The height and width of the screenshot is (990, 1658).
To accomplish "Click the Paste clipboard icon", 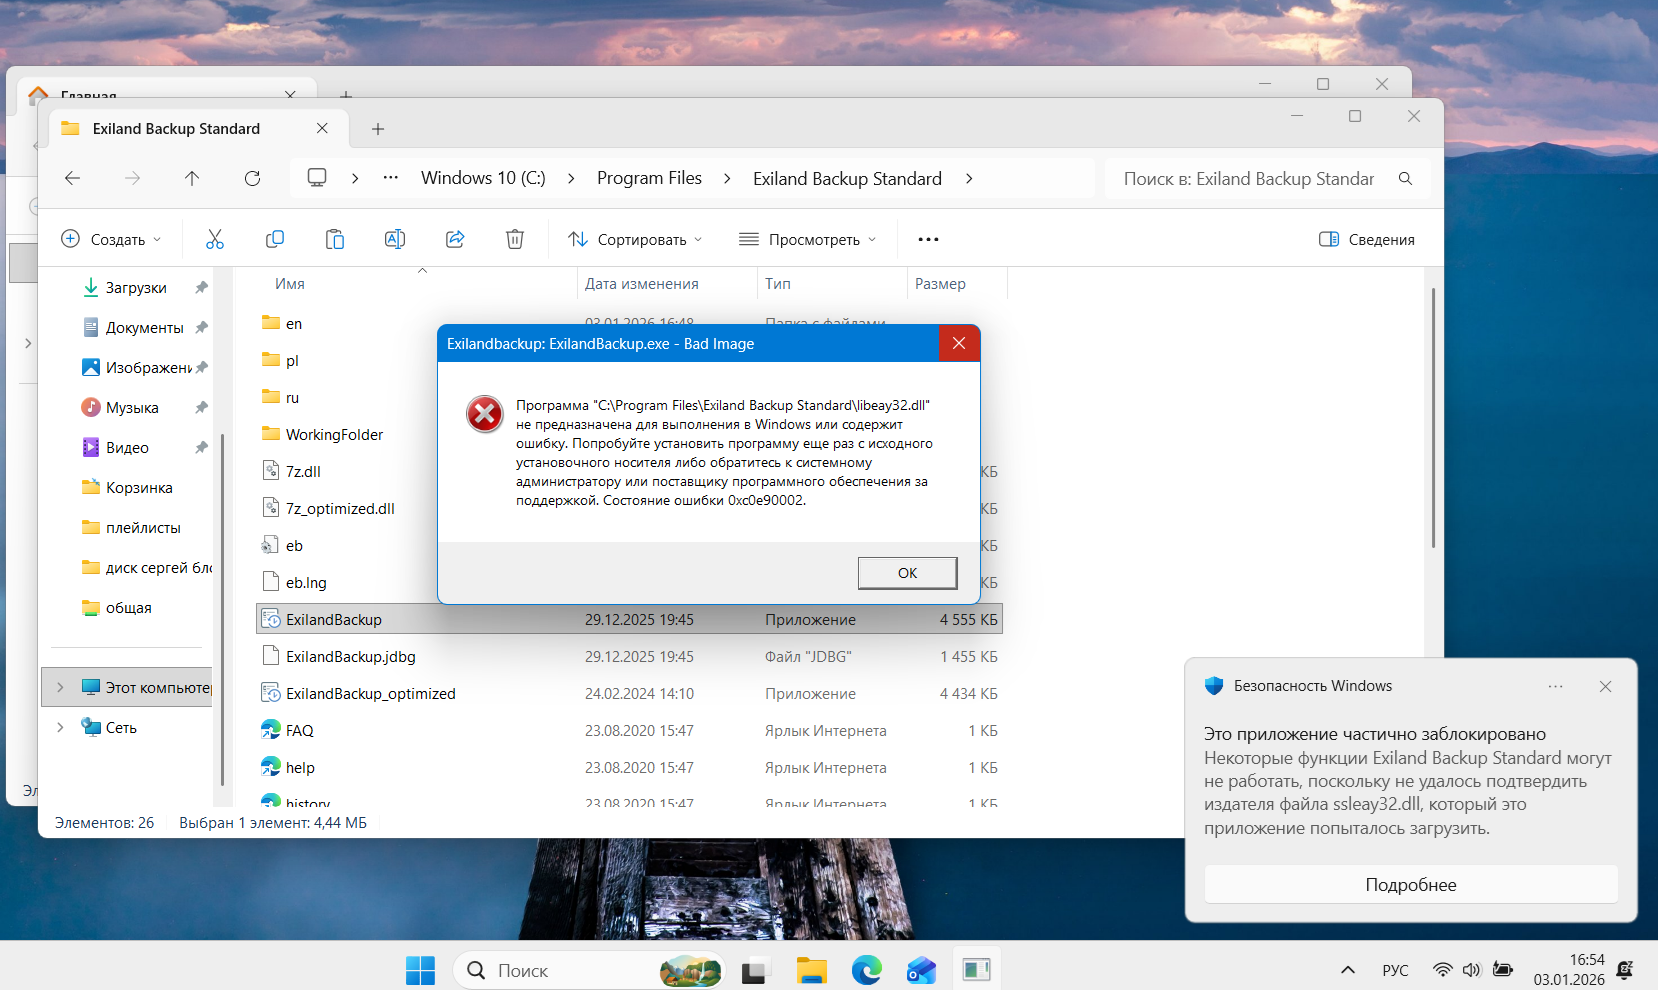I will pos(335,239).
